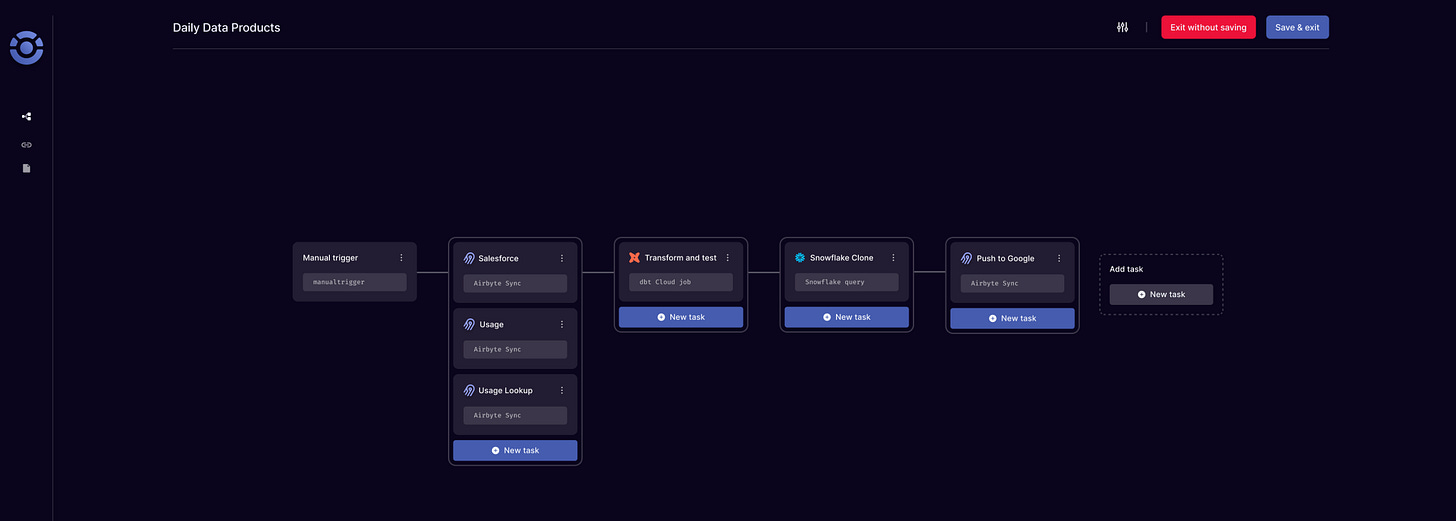Select Airbyte Sync tag under Push to Google

tap(1011, 283)
